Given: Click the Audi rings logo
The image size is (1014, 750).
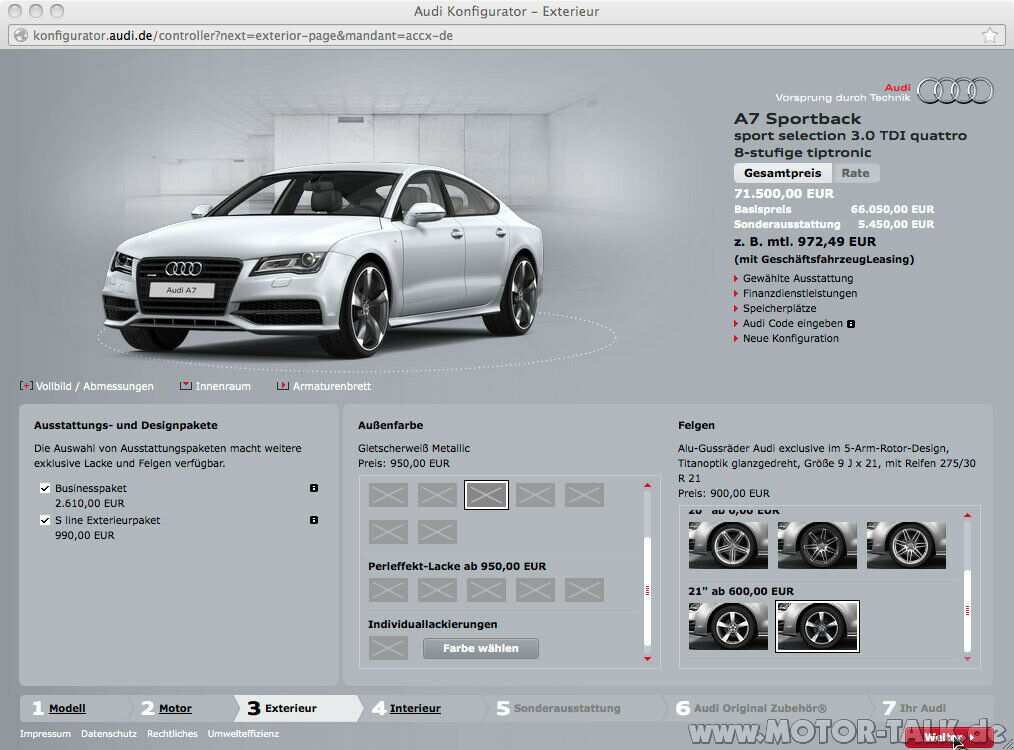Looking at the screenshot, I should (954, 90).
